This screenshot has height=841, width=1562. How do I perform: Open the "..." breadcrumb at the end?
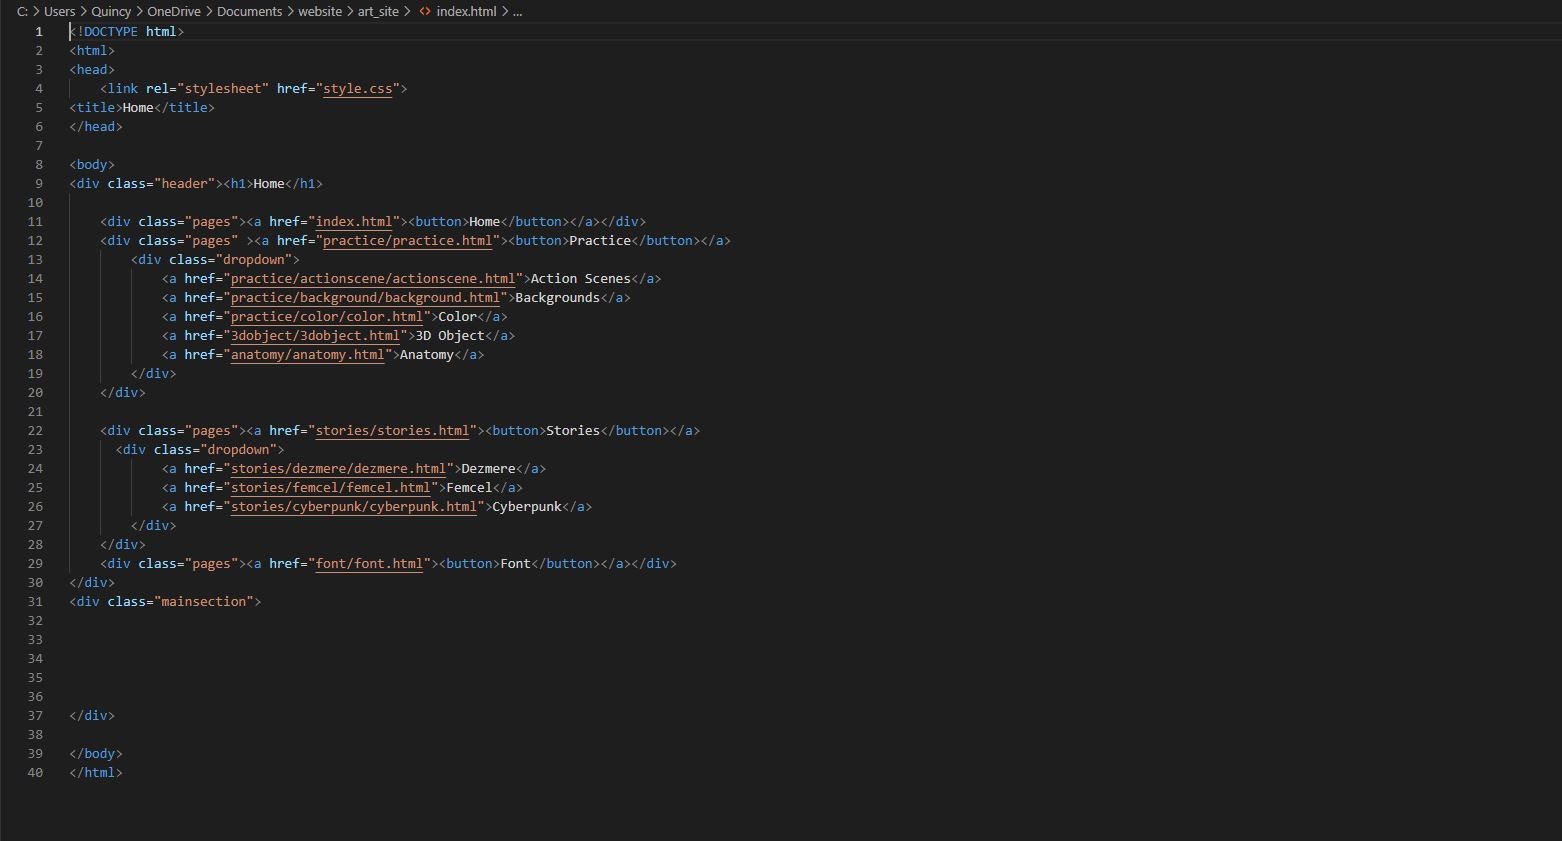coord(517,11)
